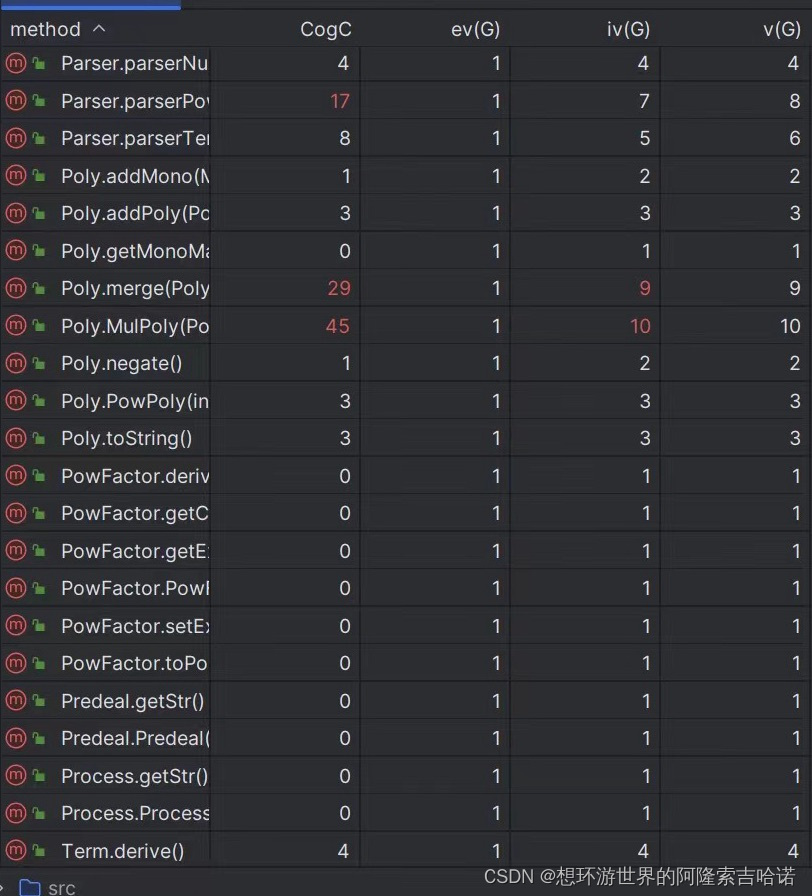Click green lock icon of PowFactor.getC row

coord(39,513)
